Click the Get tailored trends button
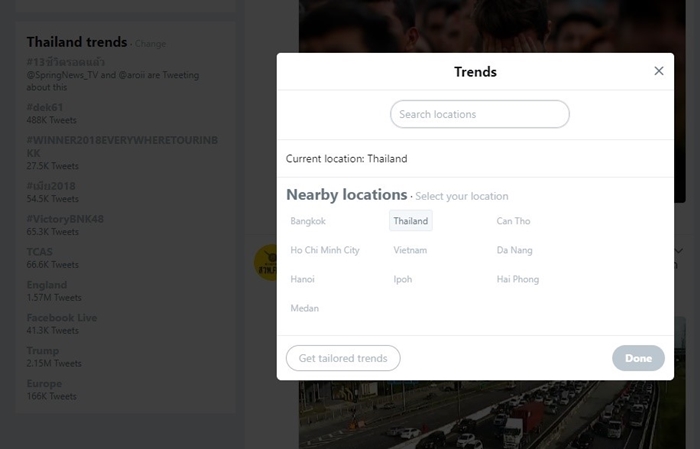This screenshot has height=449, width=700. point(343,358)
